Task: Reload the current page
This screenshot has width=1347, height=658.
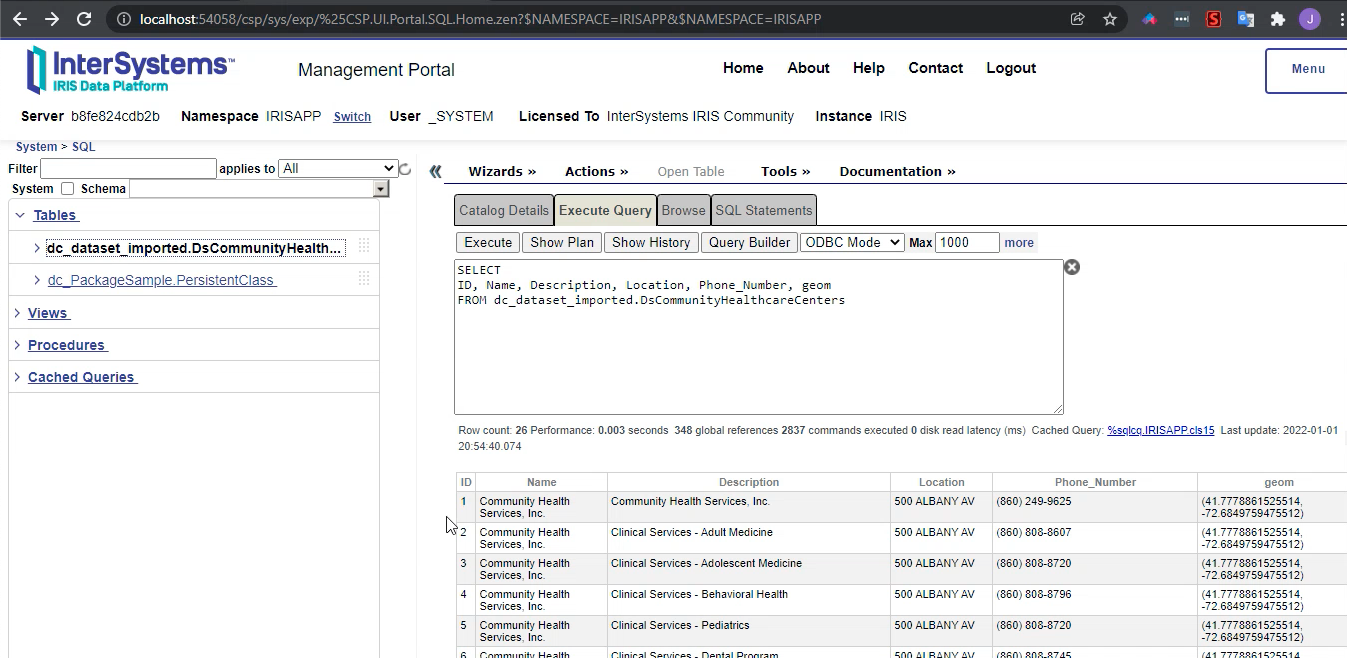Action: 84,19
